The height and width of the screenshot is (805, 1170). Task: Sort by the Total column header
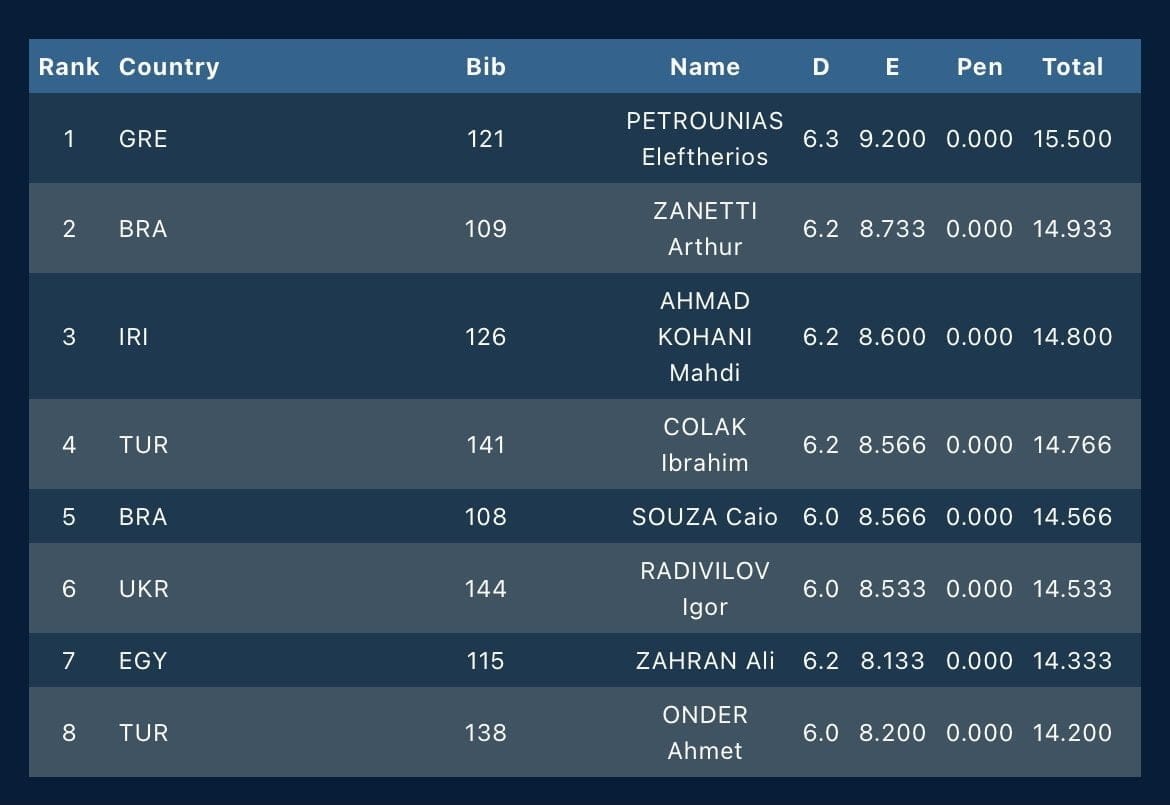(1072, 67)
